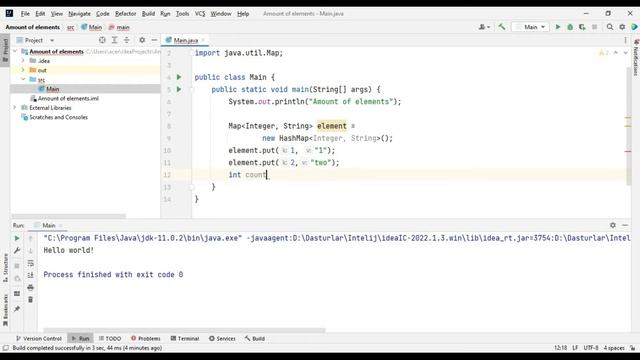Image resolution: width=640 pixels, height=360 pixels.
Task: Select the Main tab in Run panel
Action: click(x=48, y=225)
